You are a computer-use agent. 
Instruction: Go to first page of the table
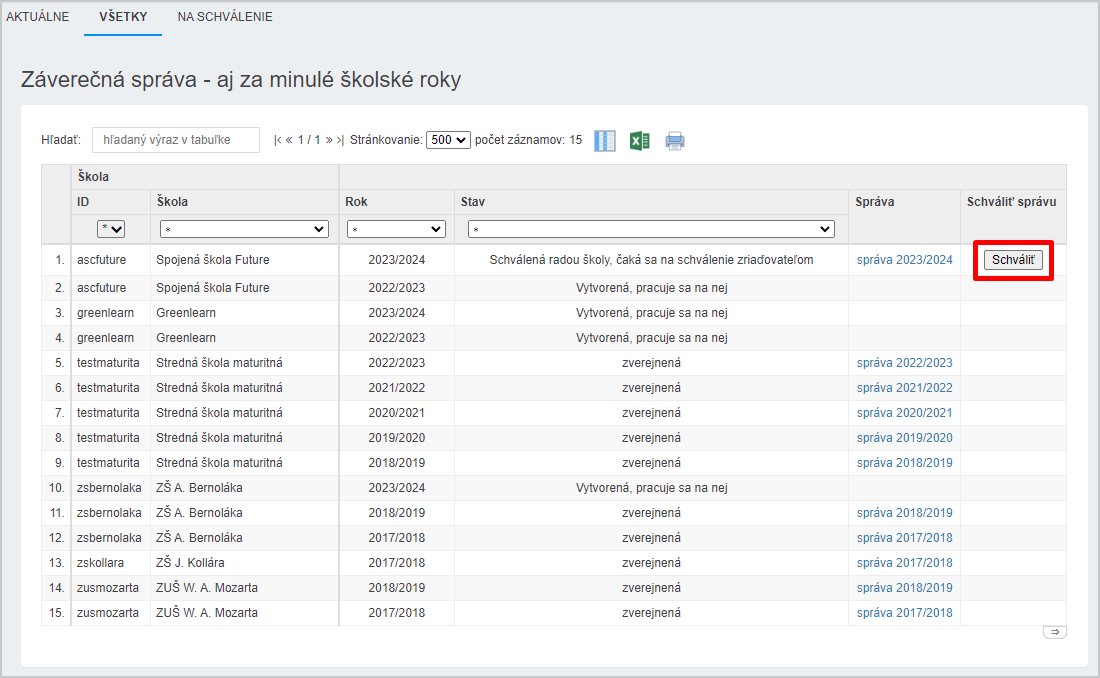pyautogui.click(x=278, y=140)
